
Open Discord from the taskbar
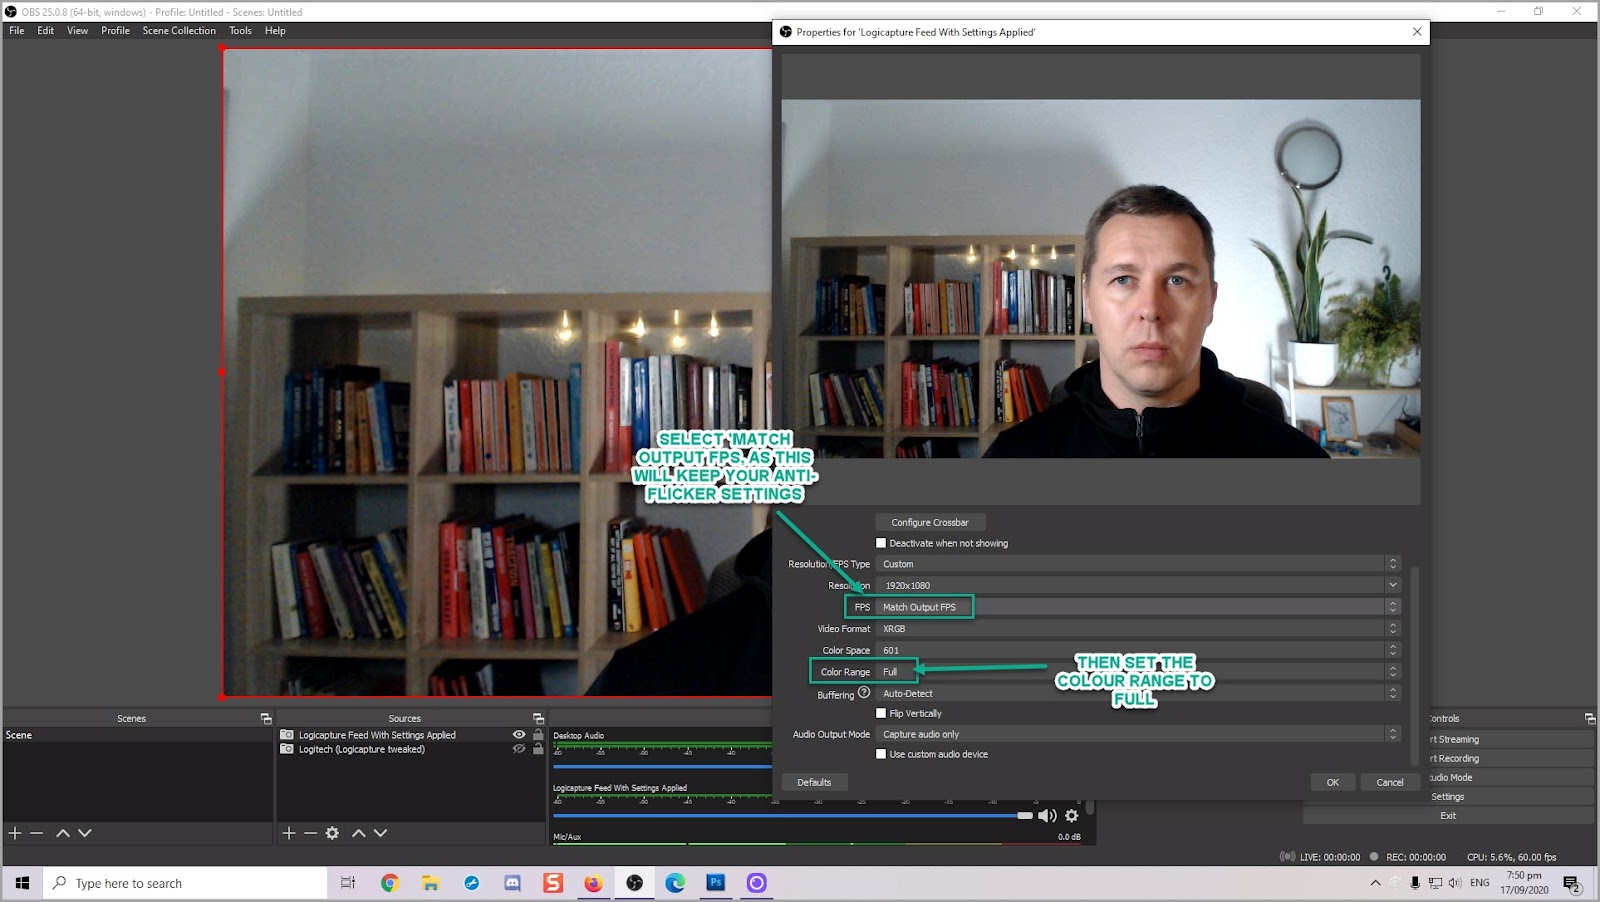[513, 883]
